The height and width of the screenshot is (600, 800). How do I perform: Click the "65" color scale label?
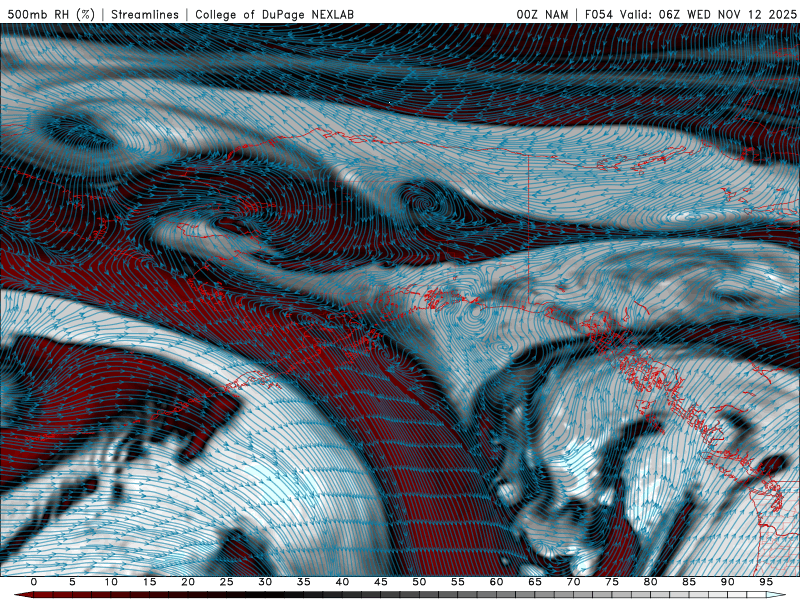(535, 582)
